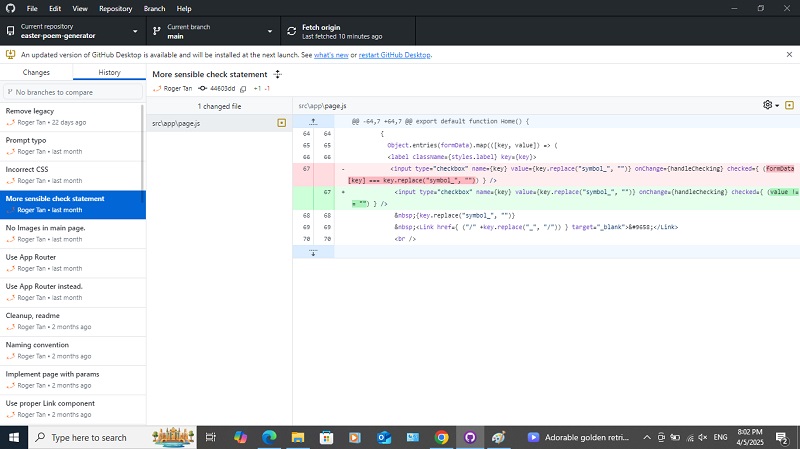Click the added line 67 in diff
This screenshot has height=449, width=800.
[x=546, y=198]
